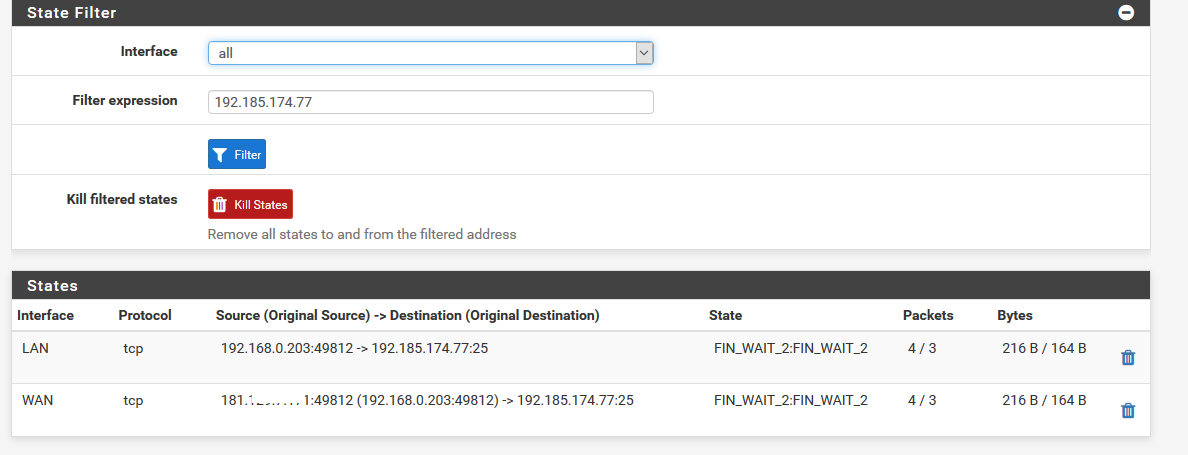Click the Bytes column header

1014,316
